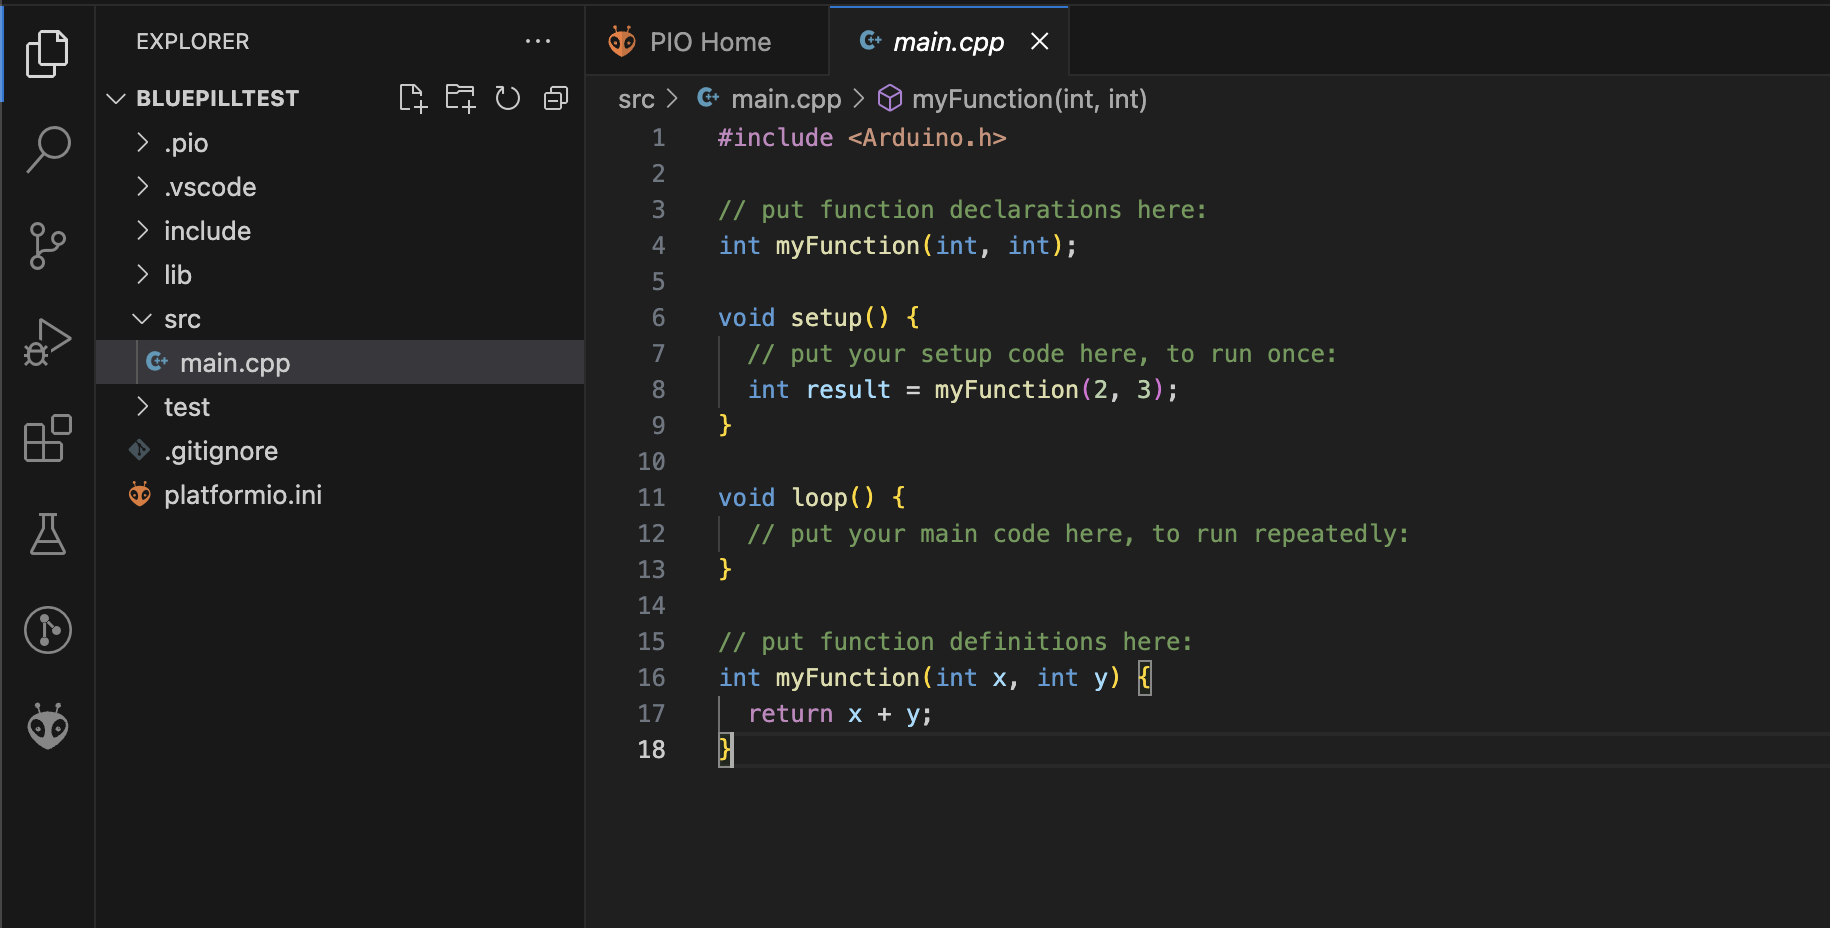This screenshot has height=928, width=1830.
Task: Open platformio.ini file
Action: [243, 495]
